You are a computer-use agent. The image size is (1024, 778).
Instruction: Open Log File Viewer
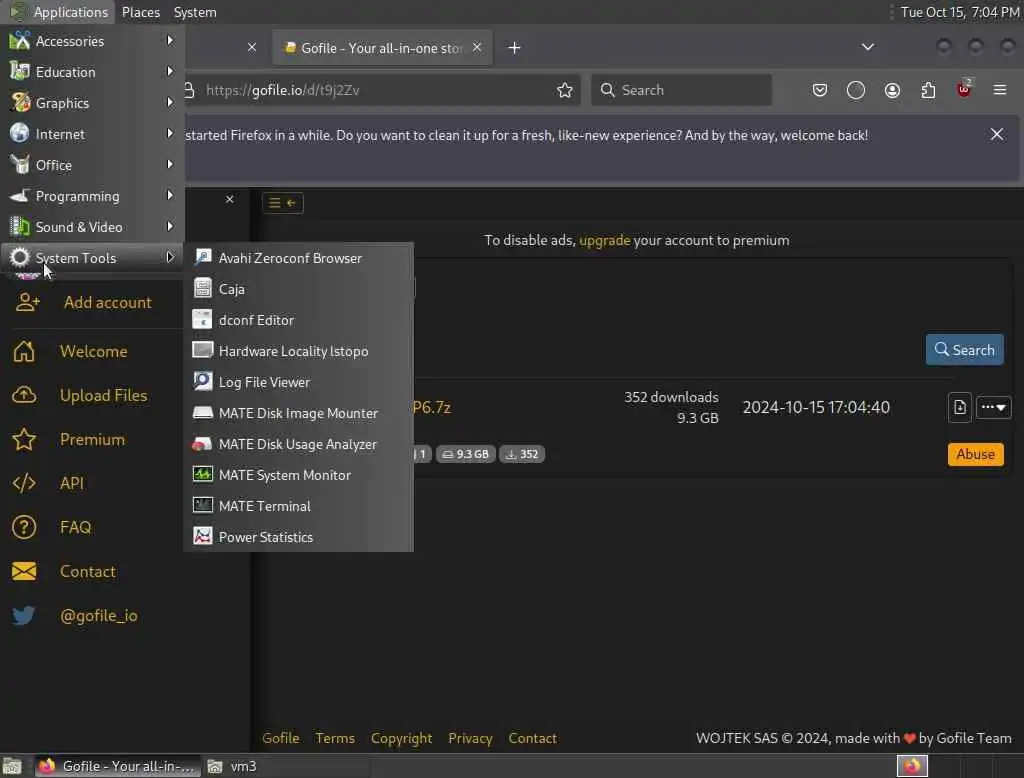click(x=298, y=382)
